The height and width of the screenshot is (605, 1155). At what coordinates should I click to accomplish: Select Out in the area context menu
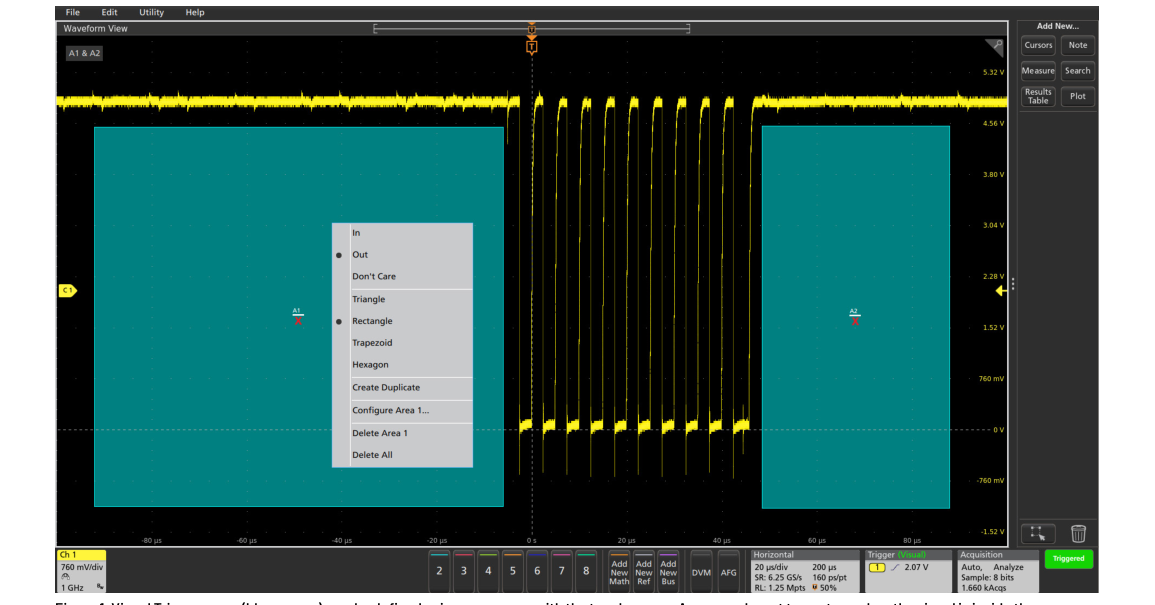(402, 255)
